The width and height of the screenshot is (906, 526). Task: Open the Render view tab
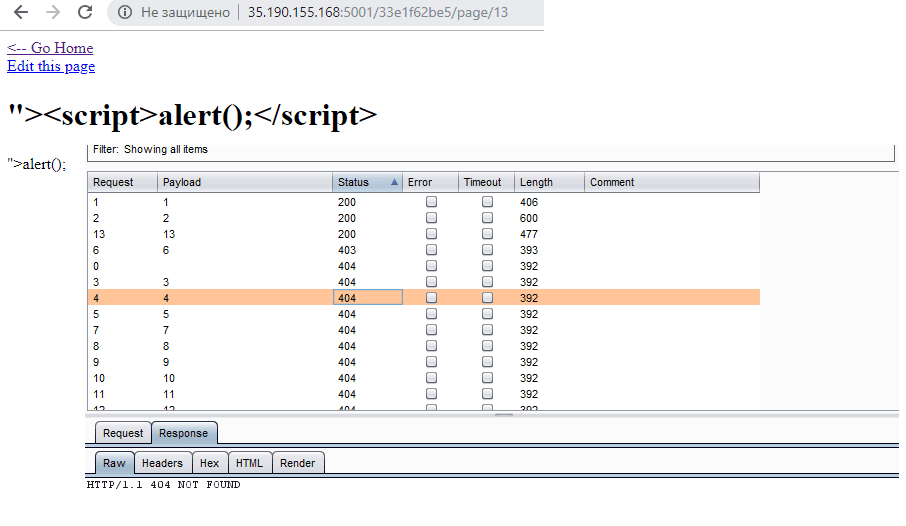pos(298,463)
